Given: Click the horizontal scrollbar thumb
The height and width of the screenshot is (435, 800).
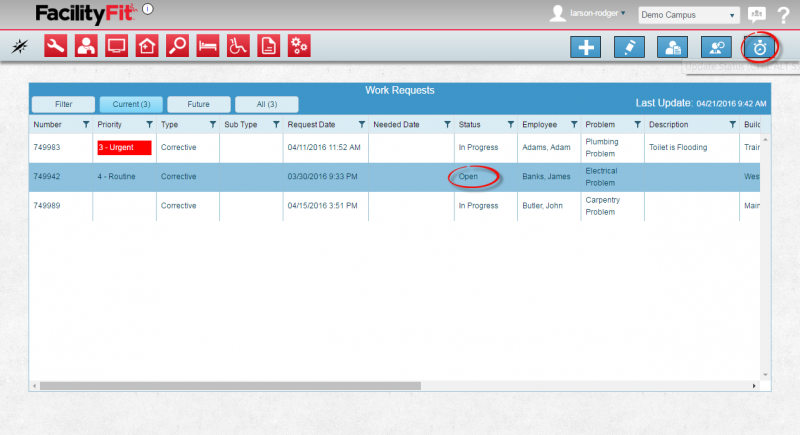Looking at the screenshot, I should coord(230,386).
